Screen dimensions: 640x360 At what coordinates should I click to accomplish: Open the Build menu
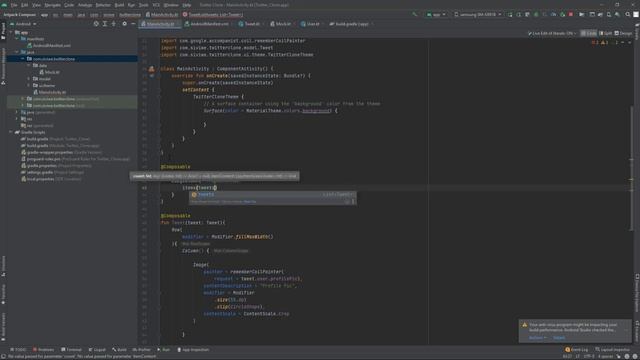pos(119,5)
